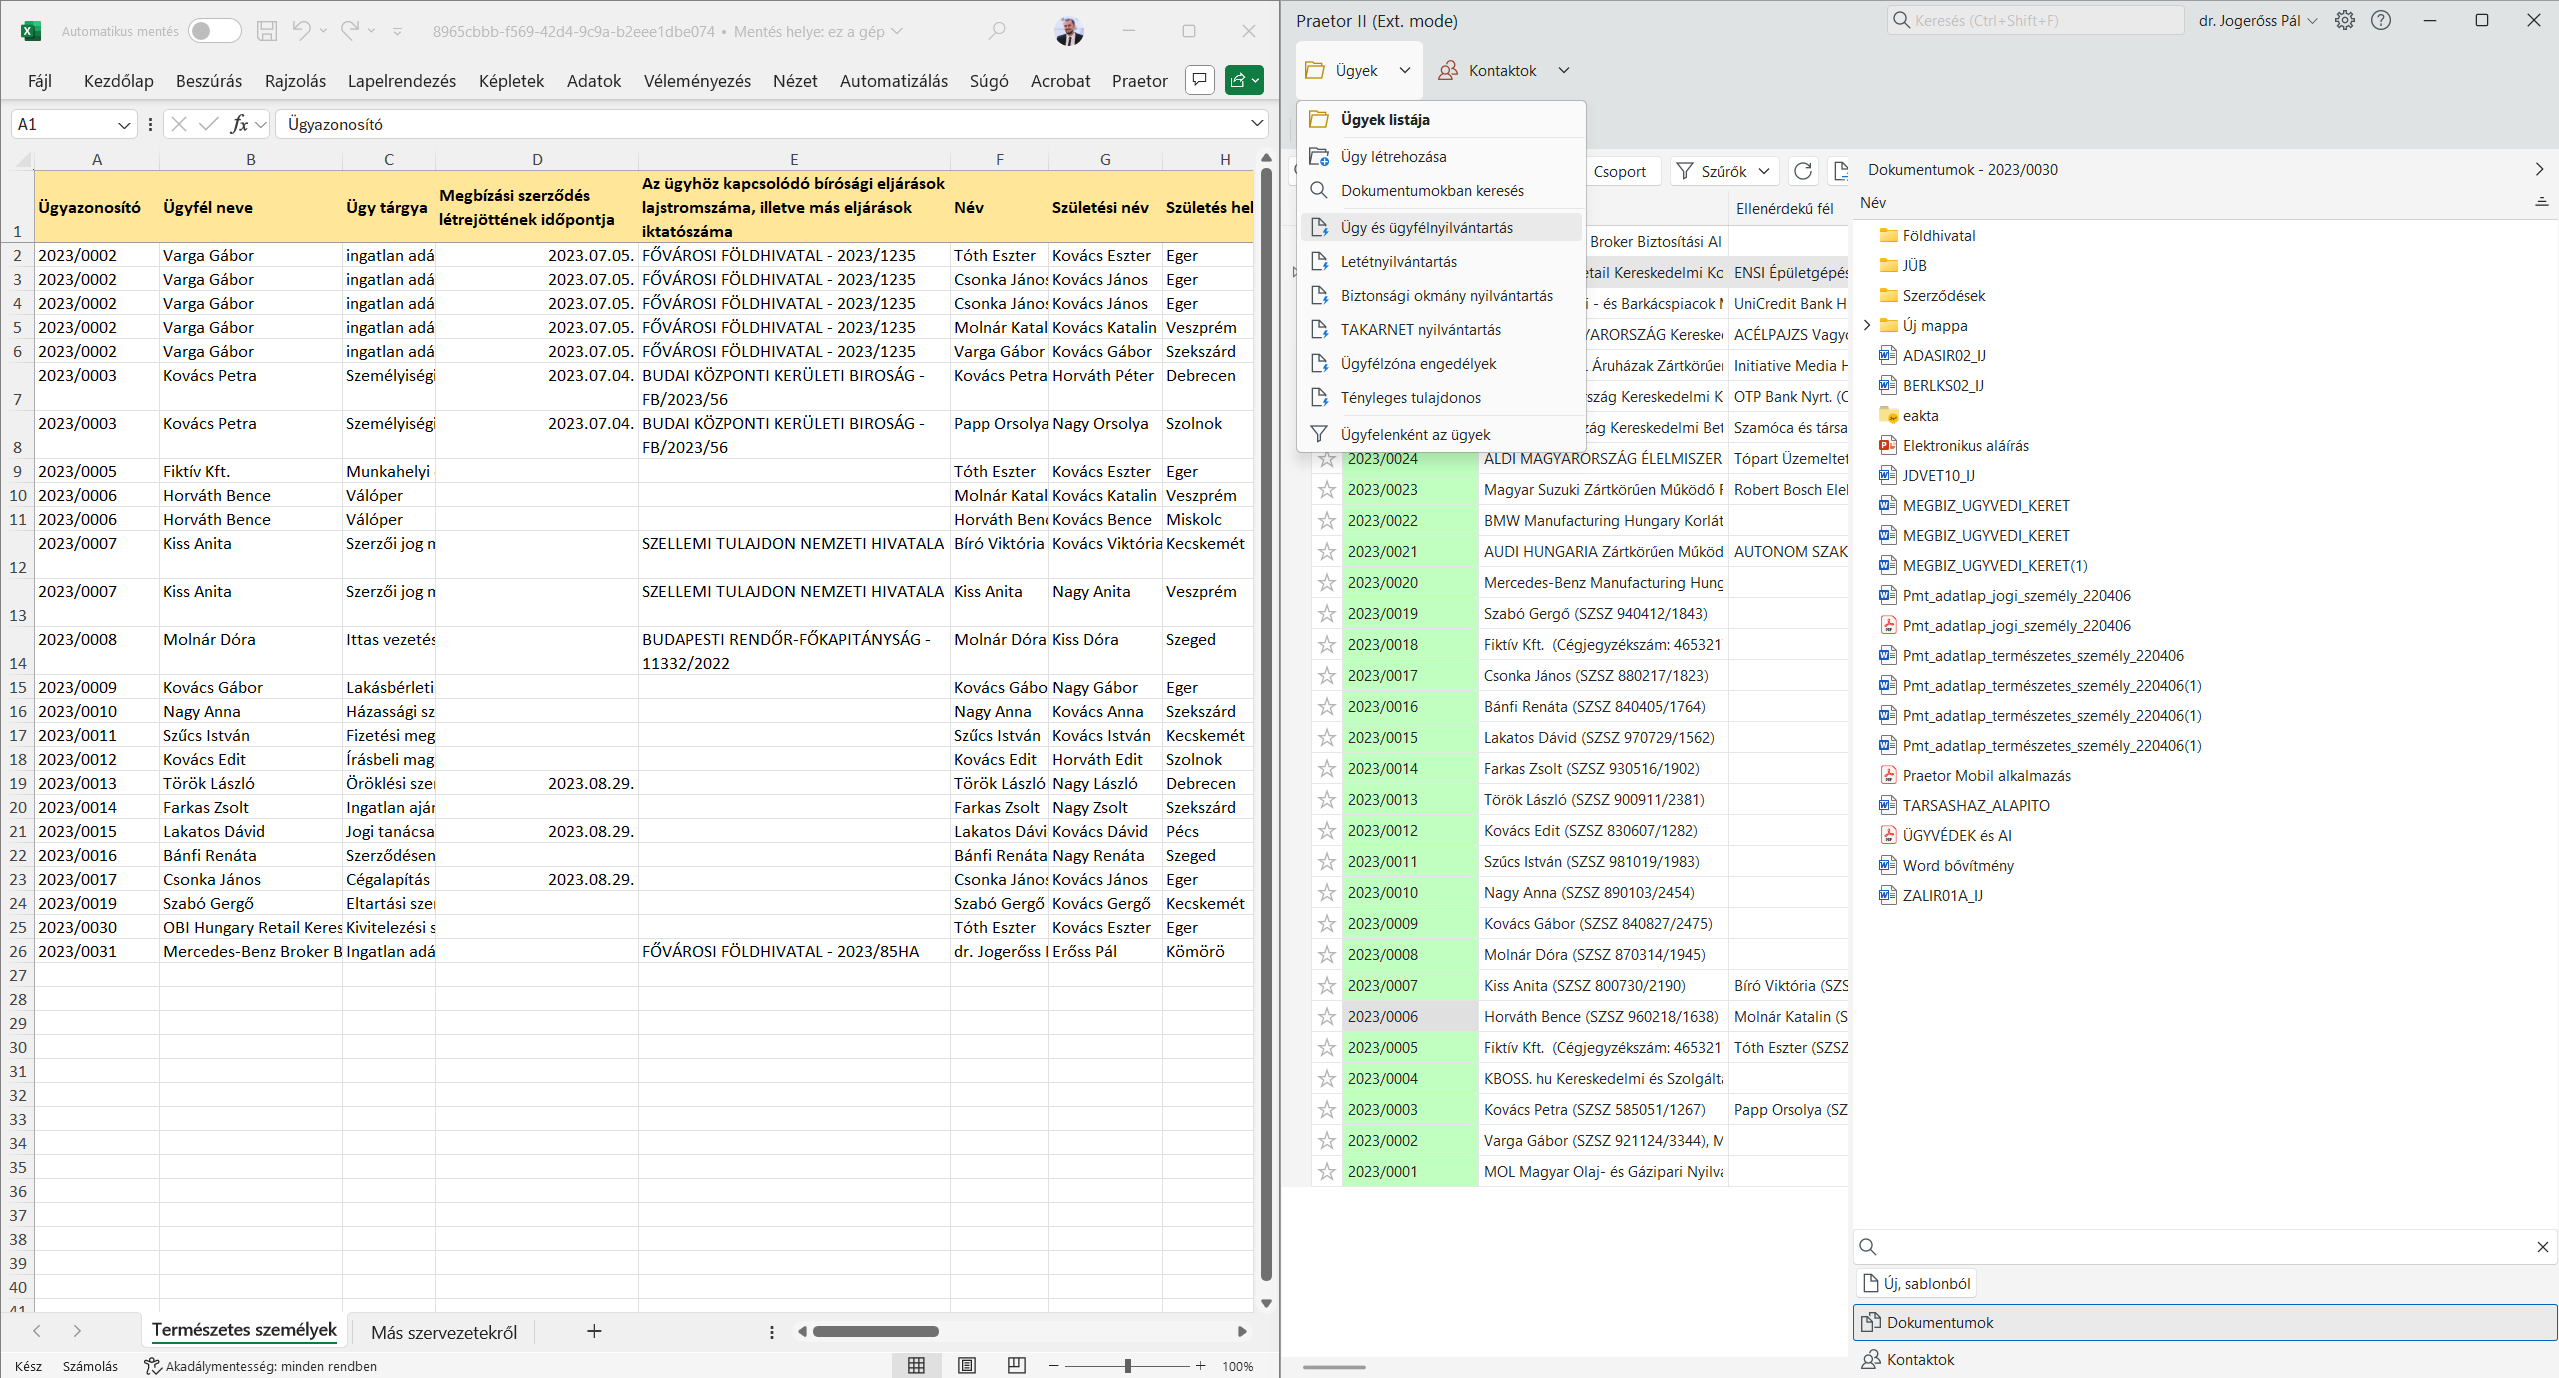Open the Szűrők dropdown arrow
2559x1378 pixels.
pos(1764,171)
